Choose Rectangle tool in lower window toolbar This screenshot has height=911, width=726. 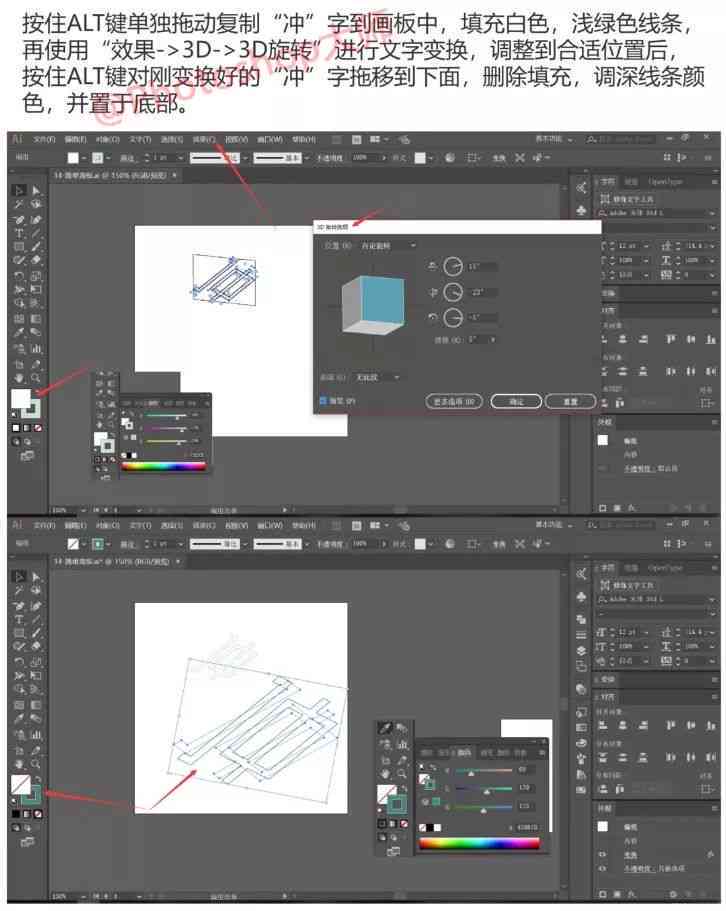pyautogui.click(x=19, y=633)
